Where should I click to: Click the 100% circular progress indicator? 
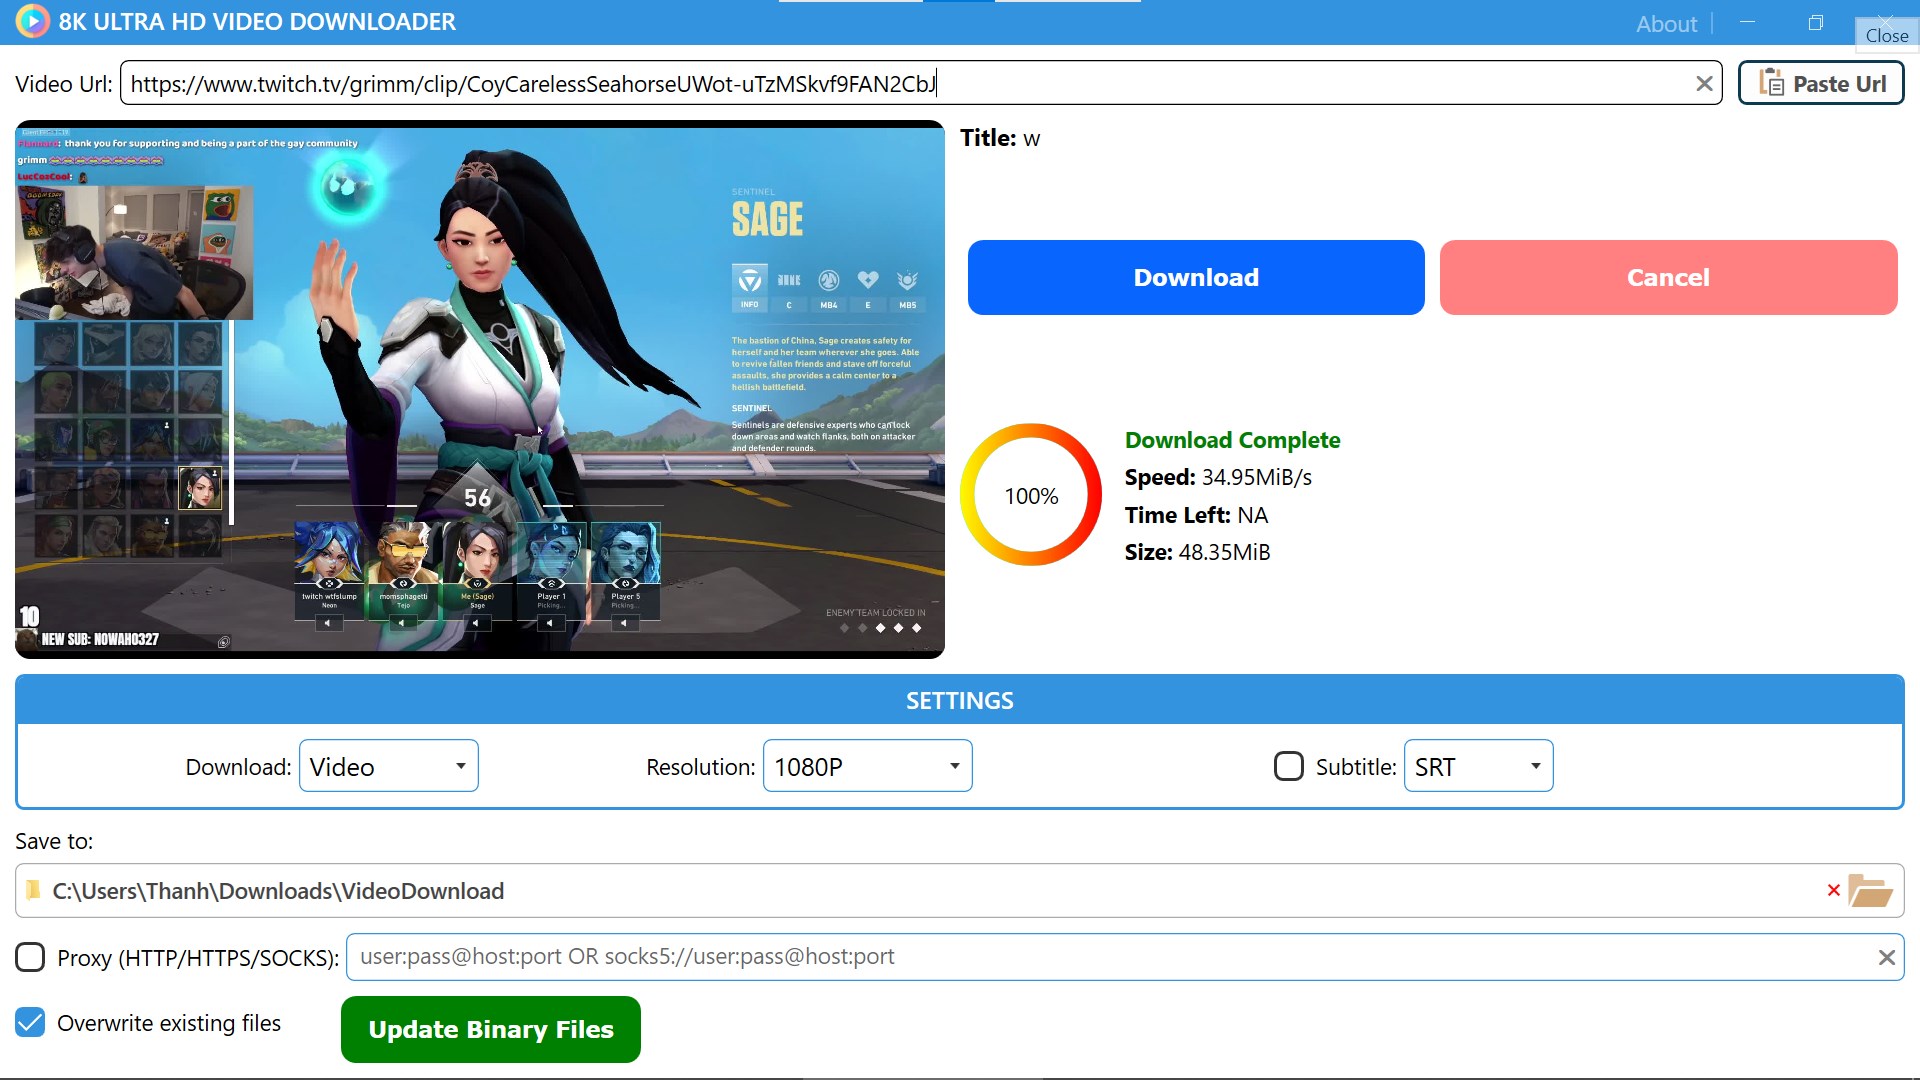[1030, 495]
